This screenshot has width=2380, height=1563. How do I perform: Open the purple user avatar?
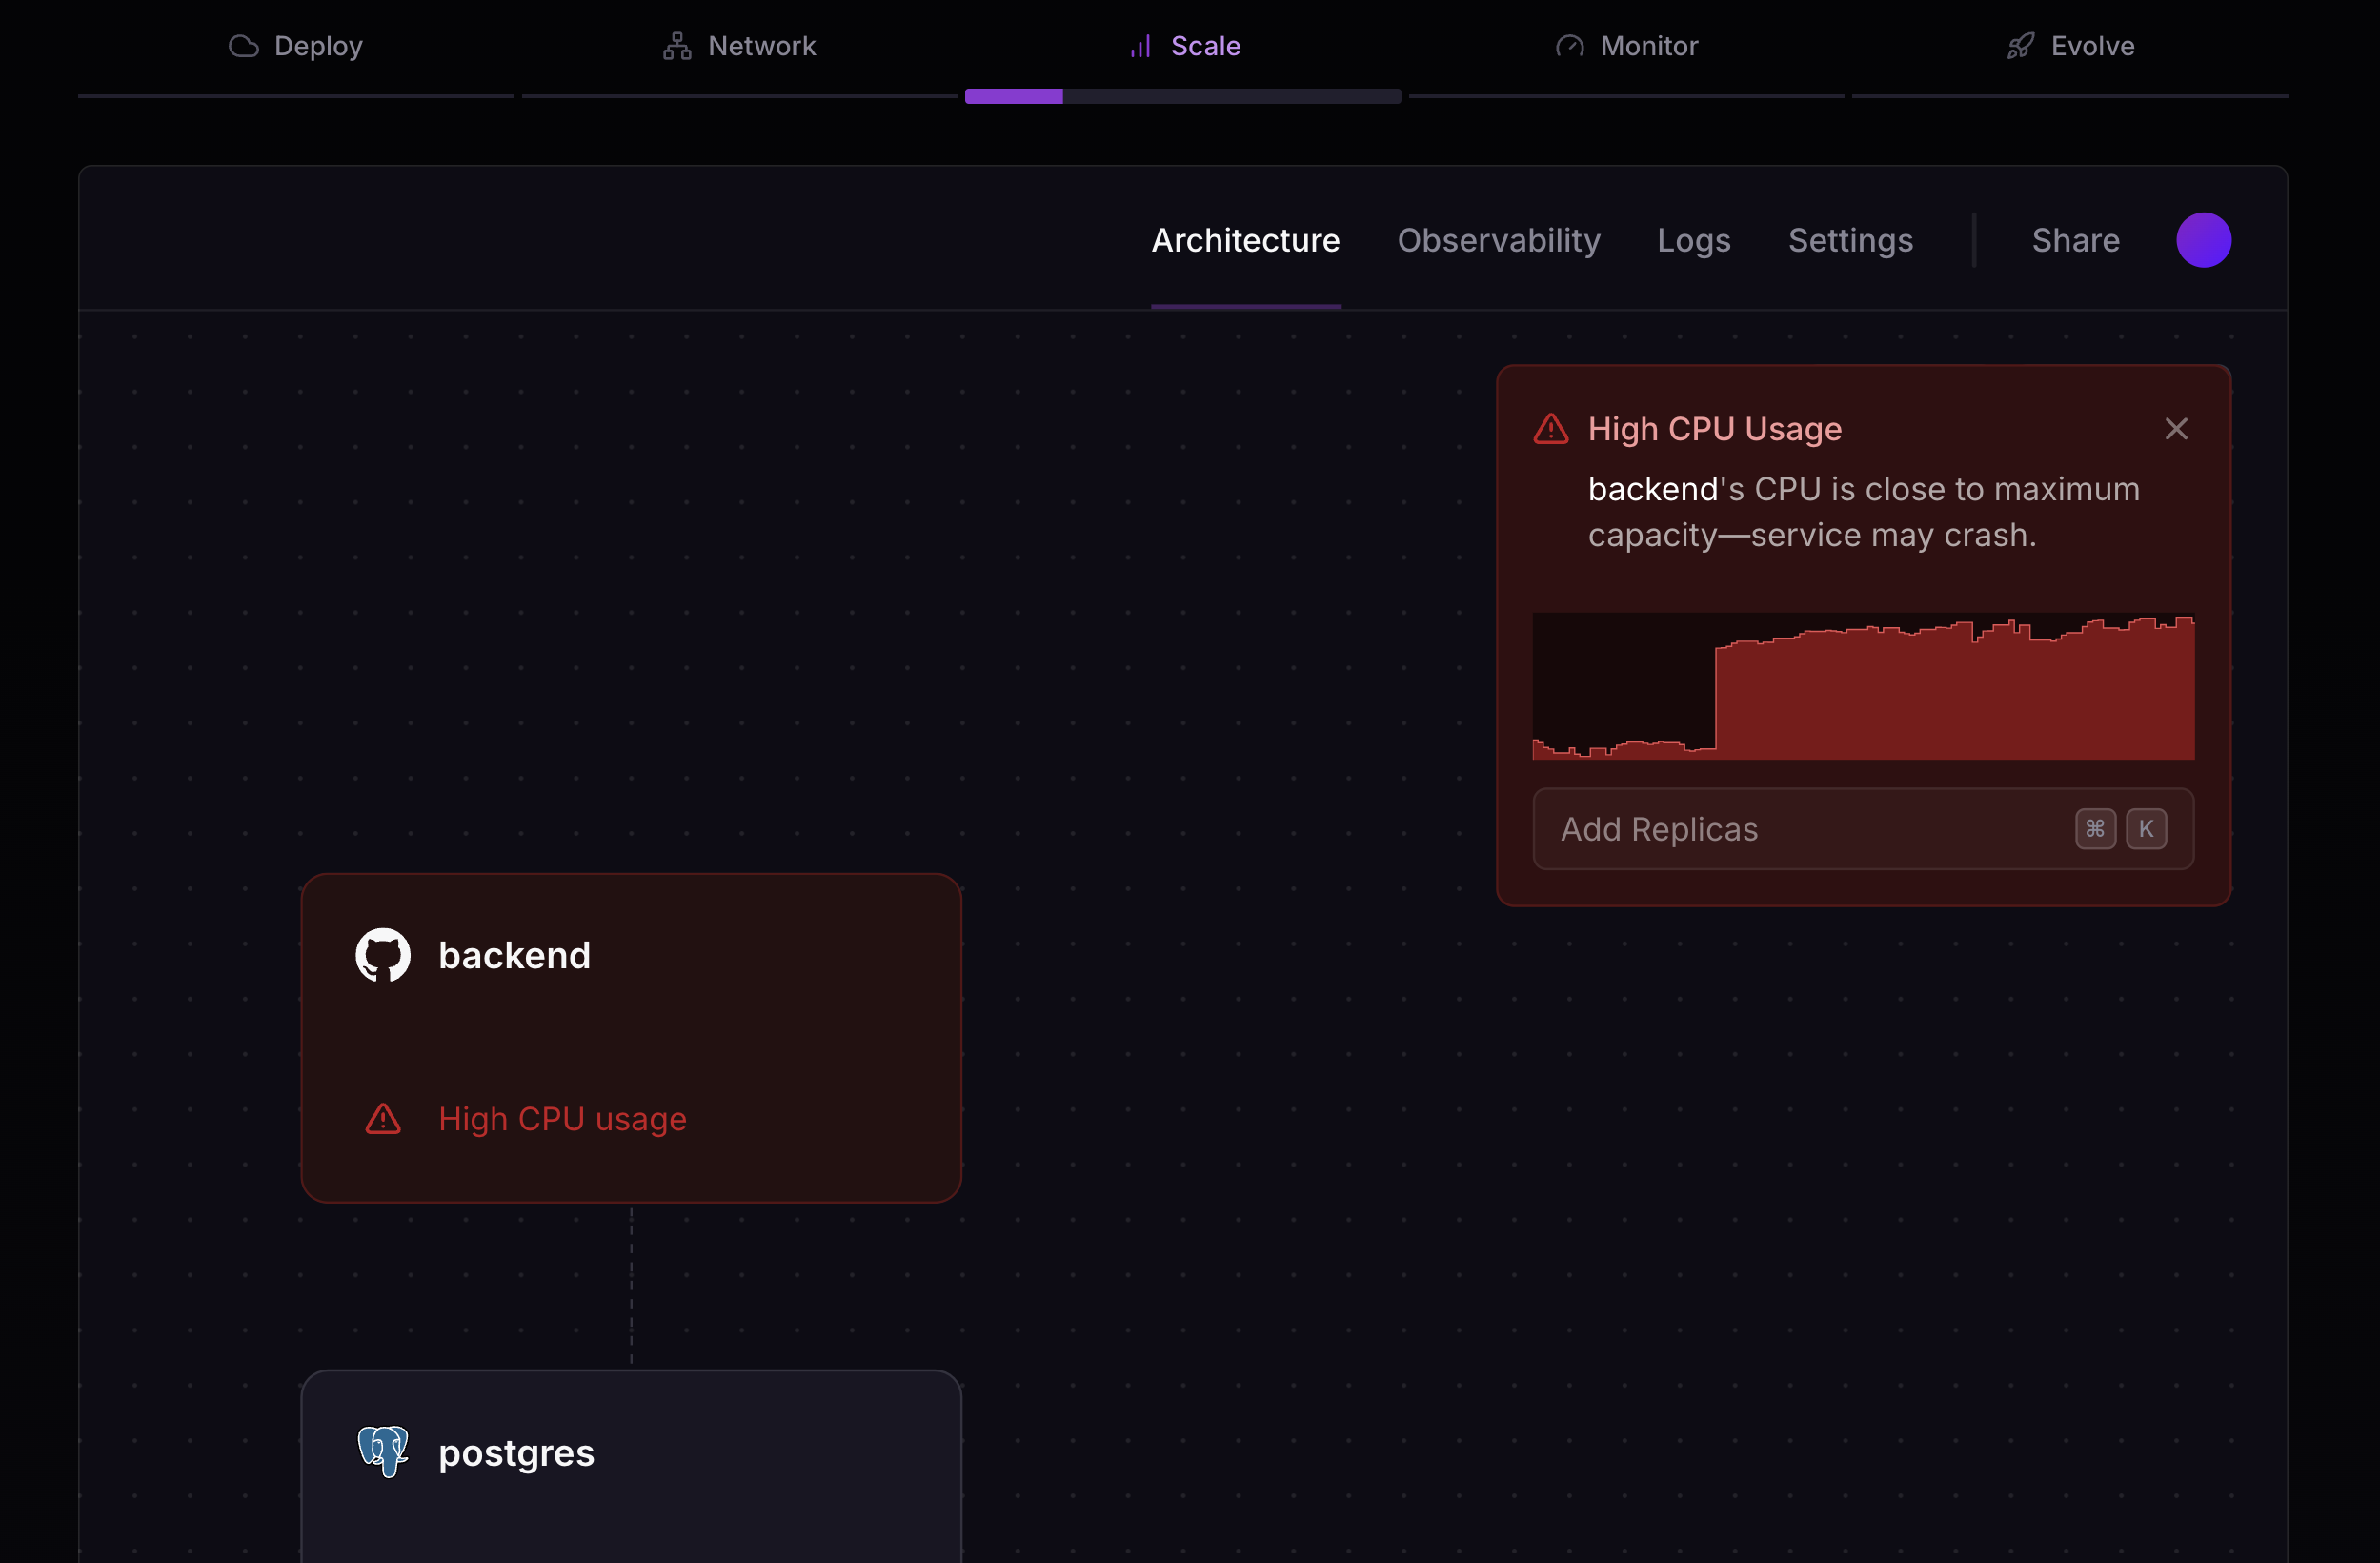[x=2203, y=240]
